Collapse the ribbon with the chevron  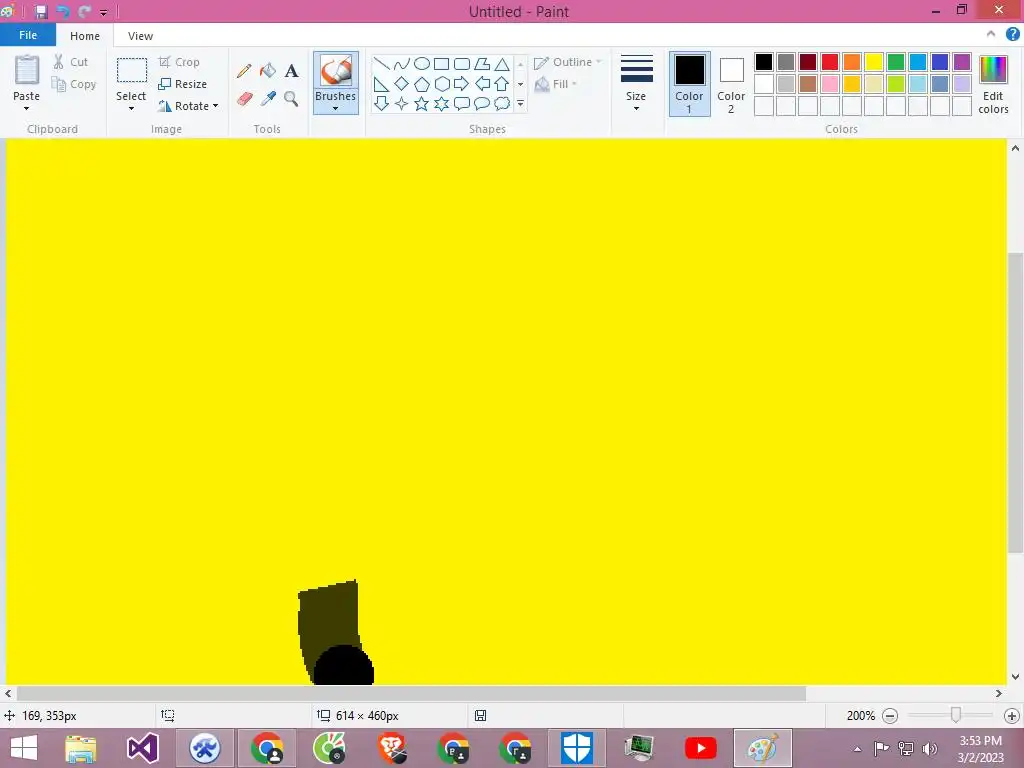[x=991, y=35]
